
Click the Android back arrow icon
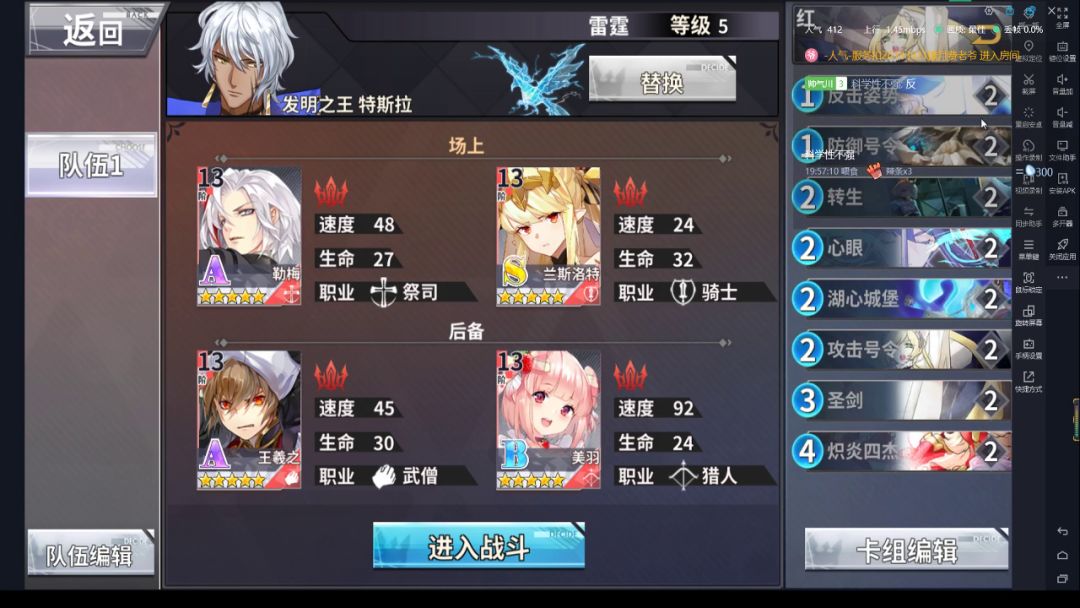[x=1062, y=531]
